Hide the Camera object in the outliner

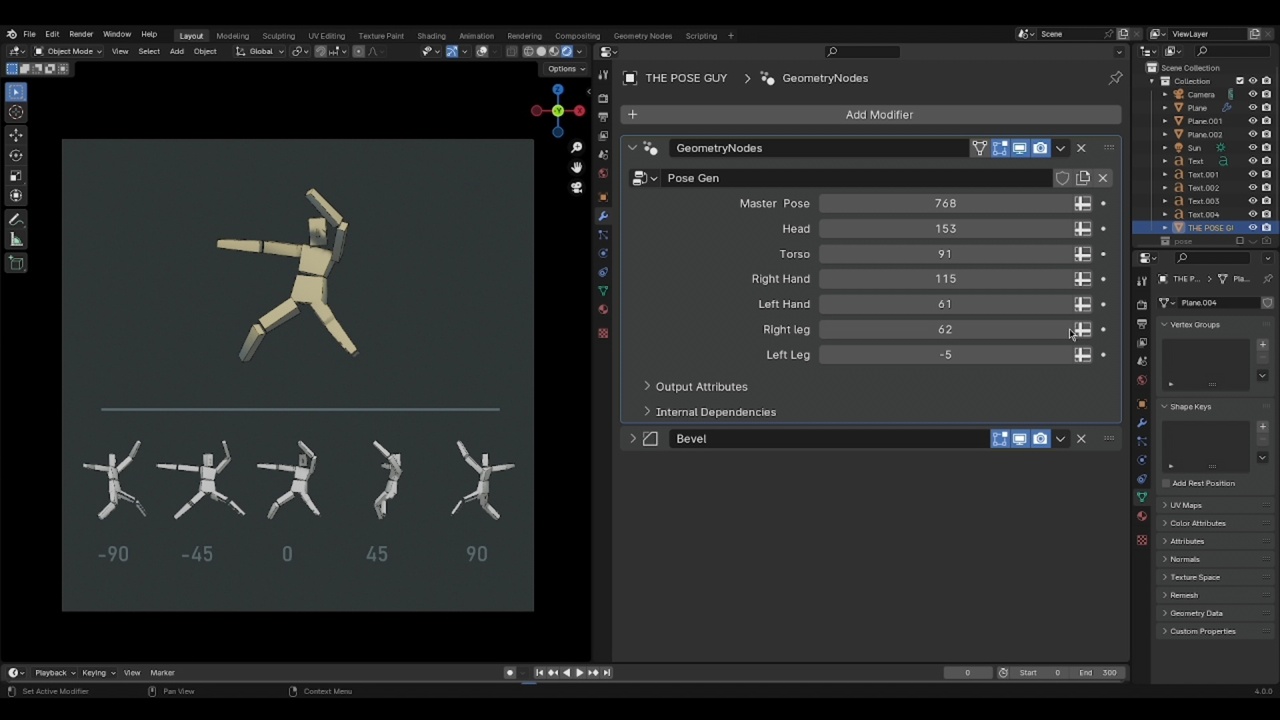[x=1253, y=94]
